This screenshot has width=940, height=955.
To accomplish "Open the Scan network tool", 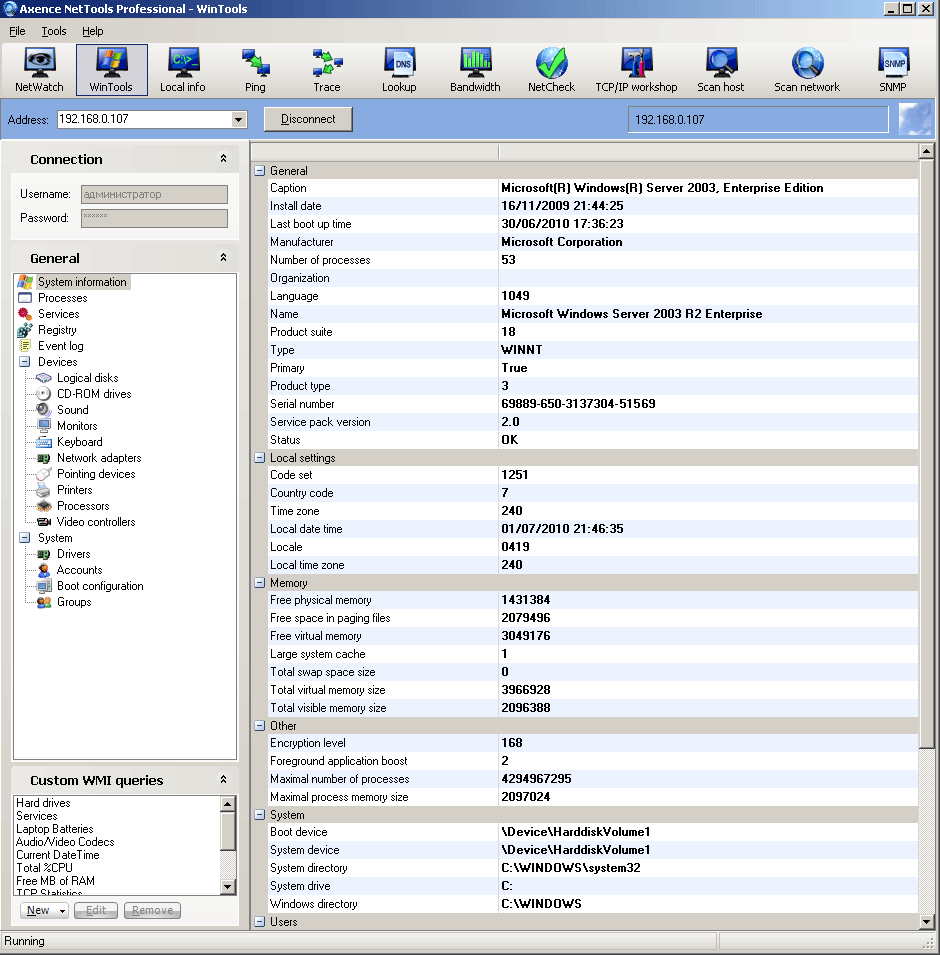I will pyautogui.click(x=807, y=69).
